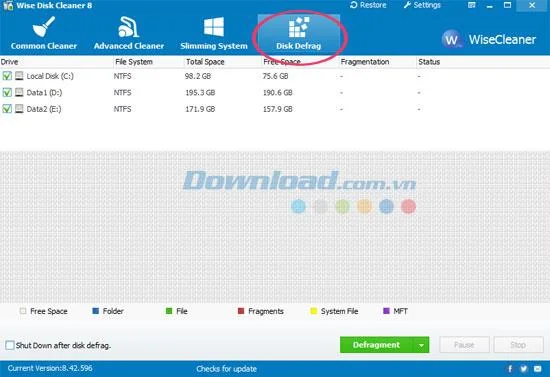Select the Data1 (D:) row label

pyautogui.click(x=44, y=93)
